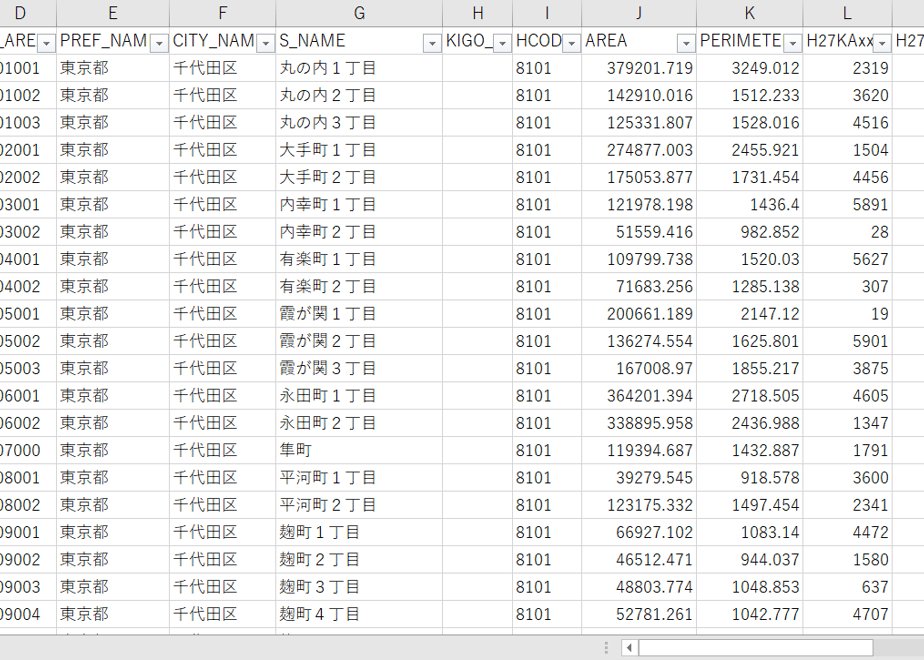924x660 pixels.
Task: Open the S_NAME column filter dropdown
Action: [432, 43]
